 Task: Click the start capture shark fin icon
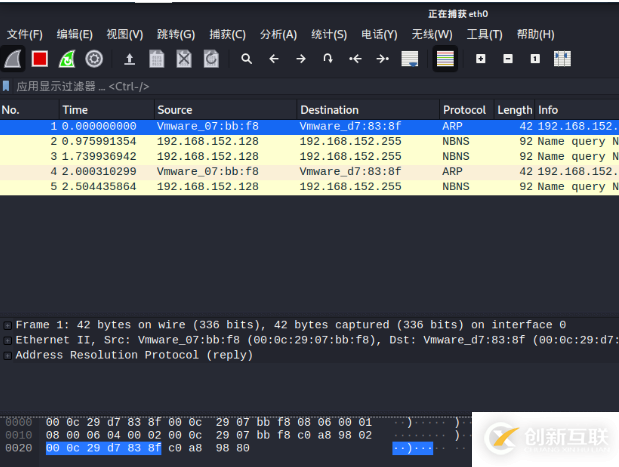pyautogui.click(x=13, y=59)
